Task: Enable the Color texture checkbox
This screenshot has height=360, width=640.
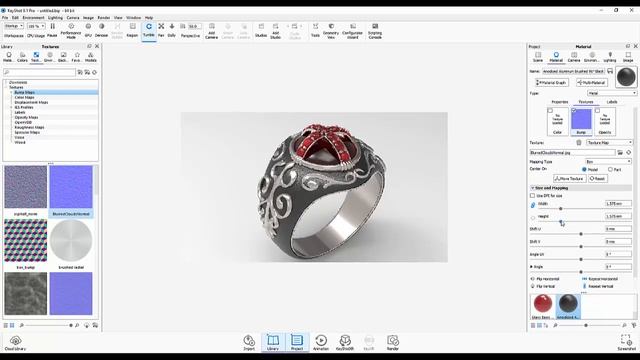Action: click(550, 111)
